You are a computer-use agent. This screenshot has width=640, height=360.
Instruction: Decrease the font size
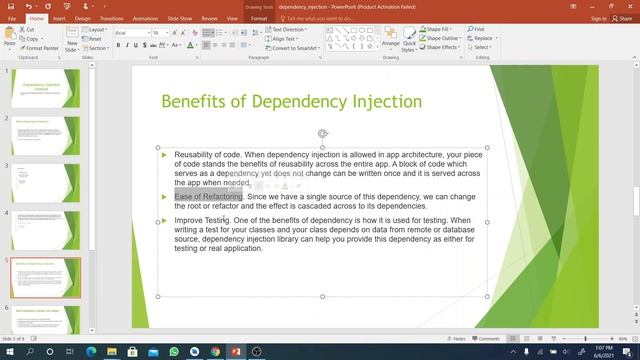click(x=183, y=33)
